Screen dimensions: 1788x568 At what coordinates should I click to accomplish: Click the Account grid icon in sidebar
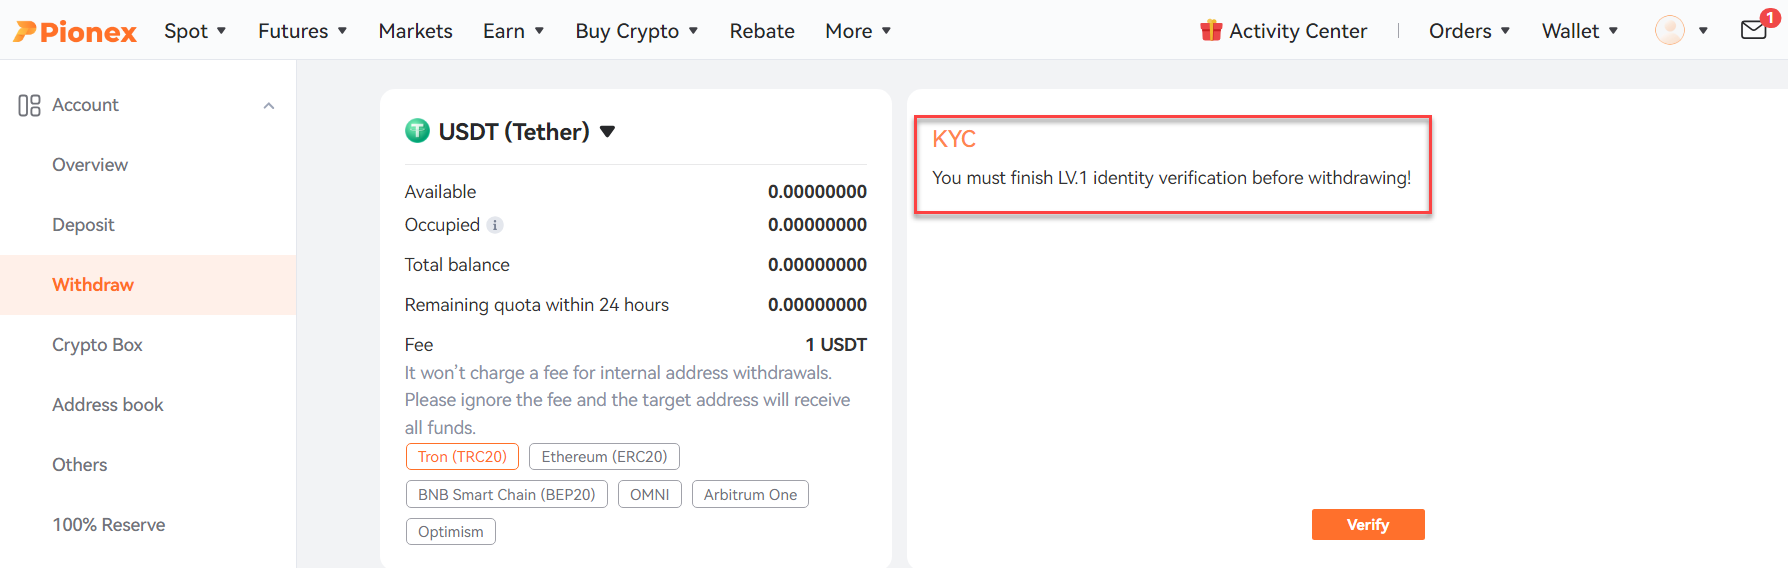30,105
